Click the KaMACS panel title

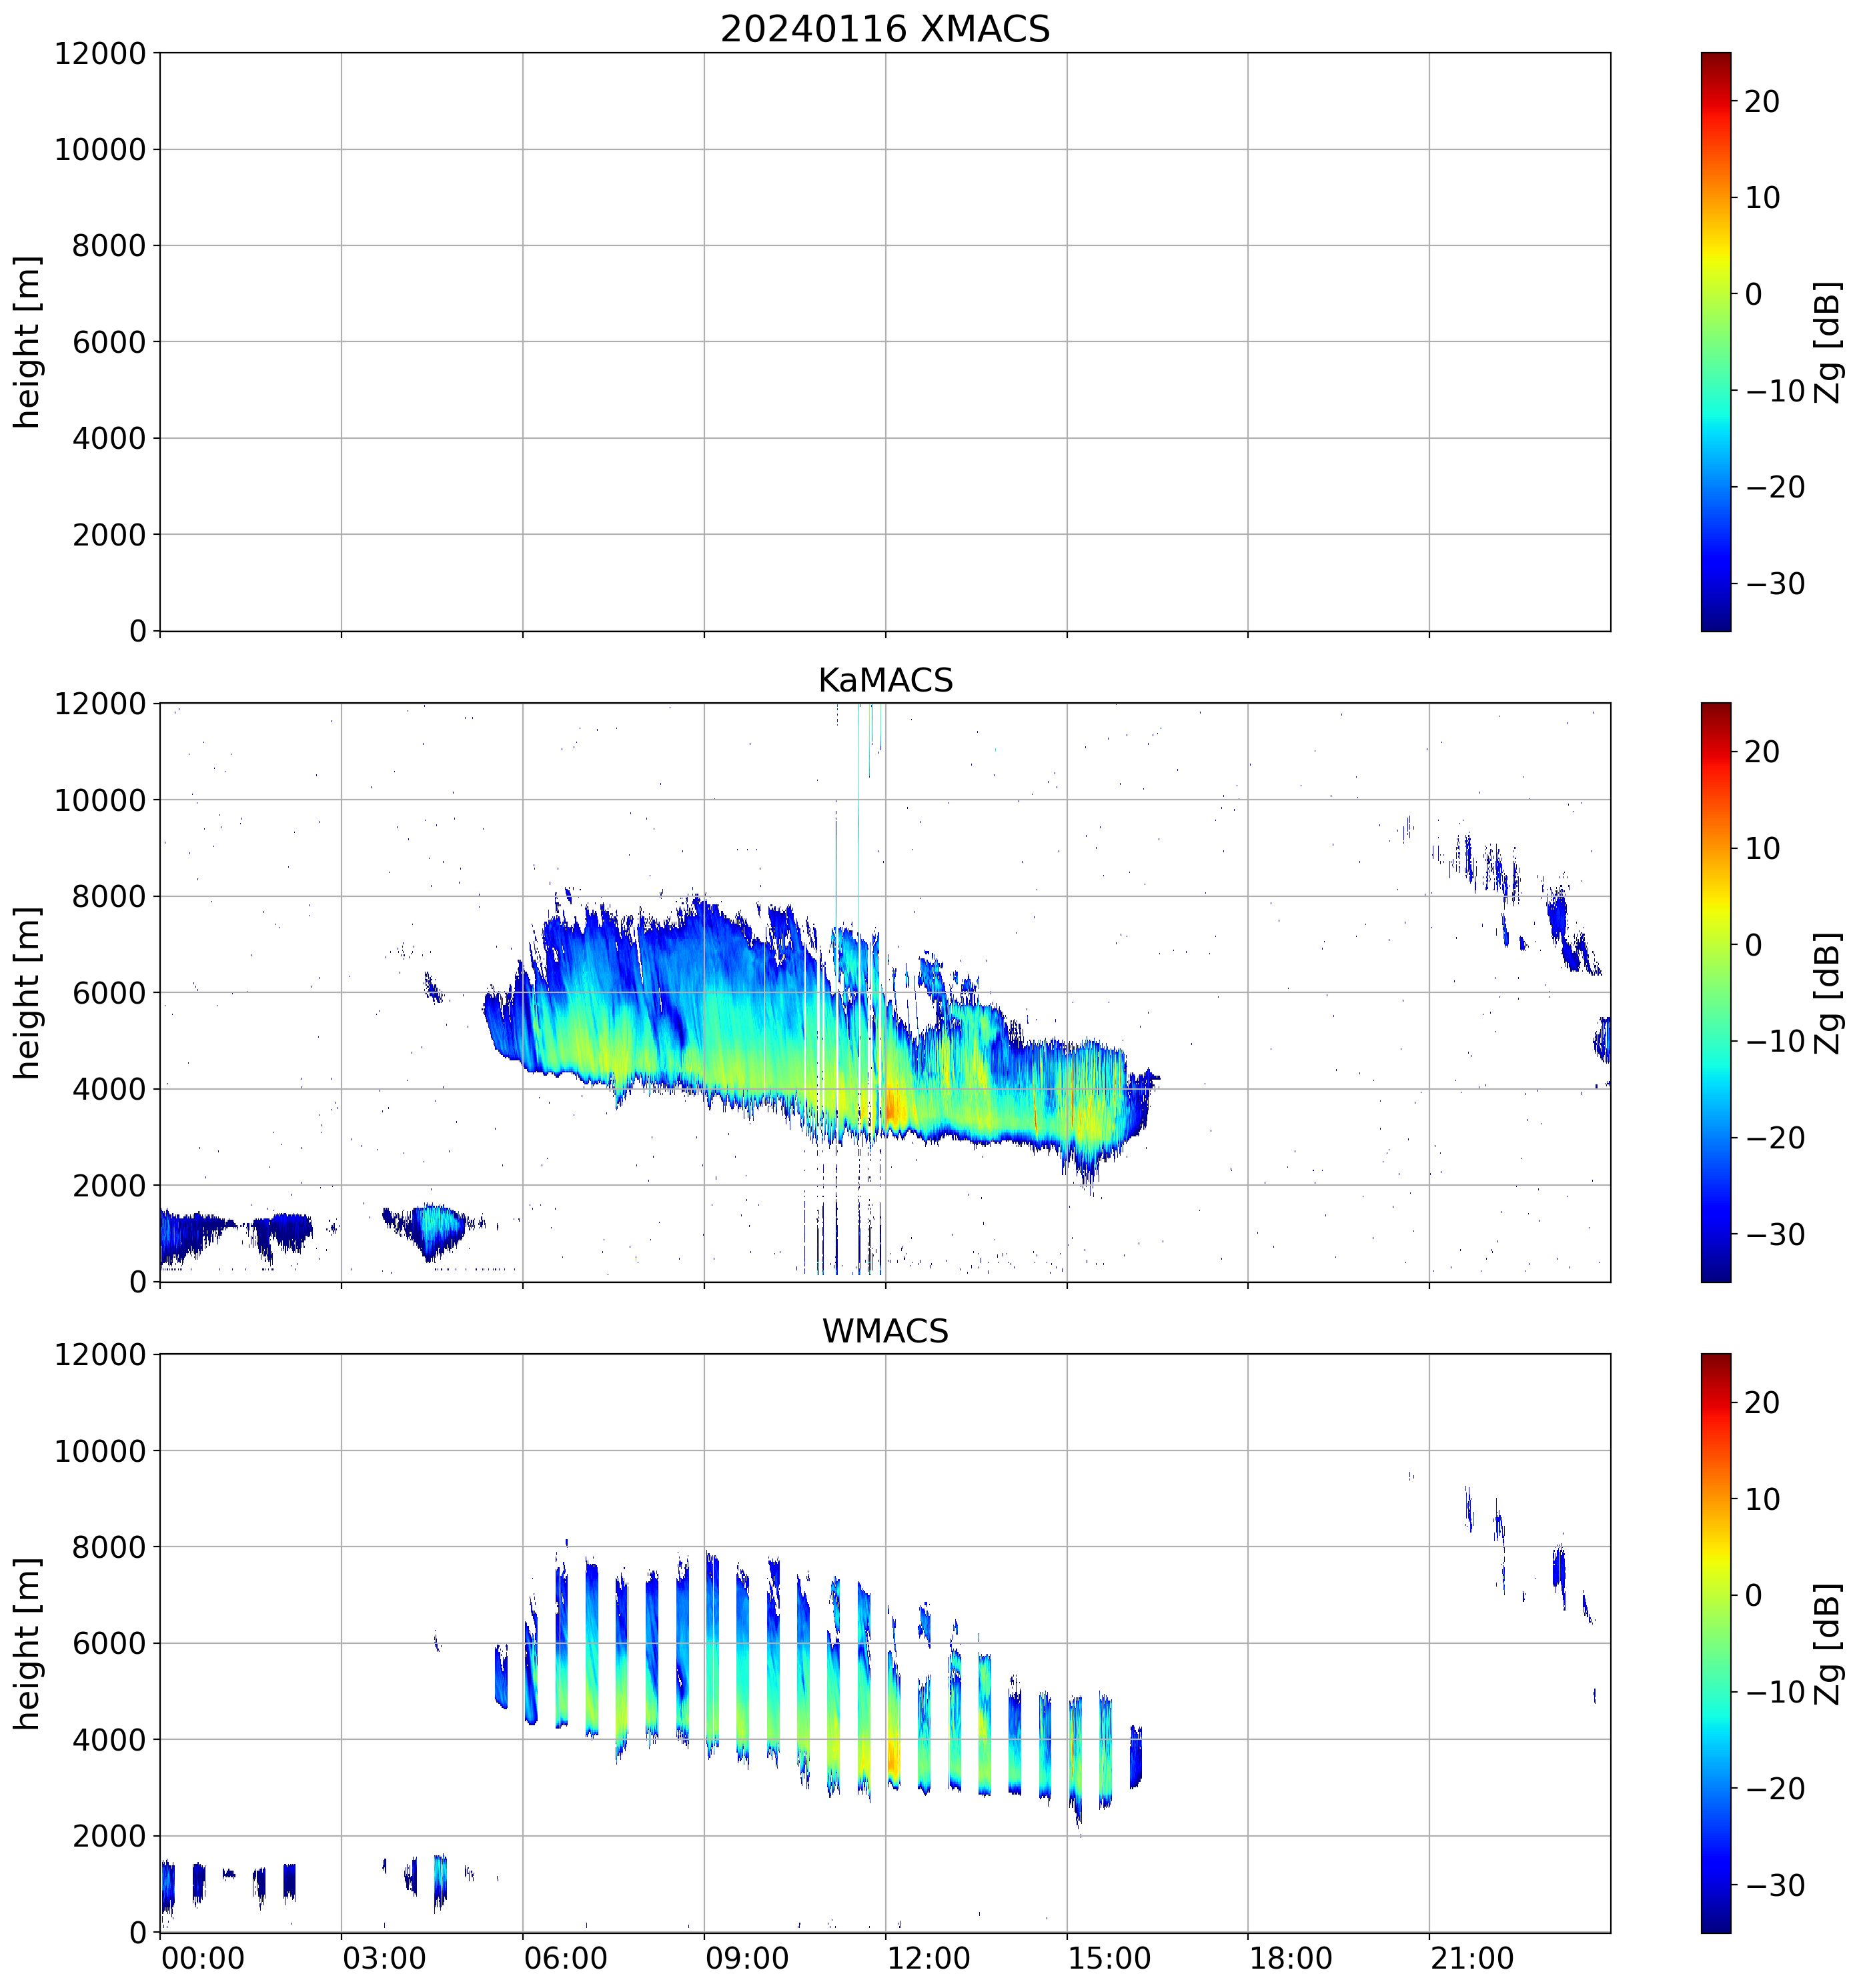pos(885,681)
